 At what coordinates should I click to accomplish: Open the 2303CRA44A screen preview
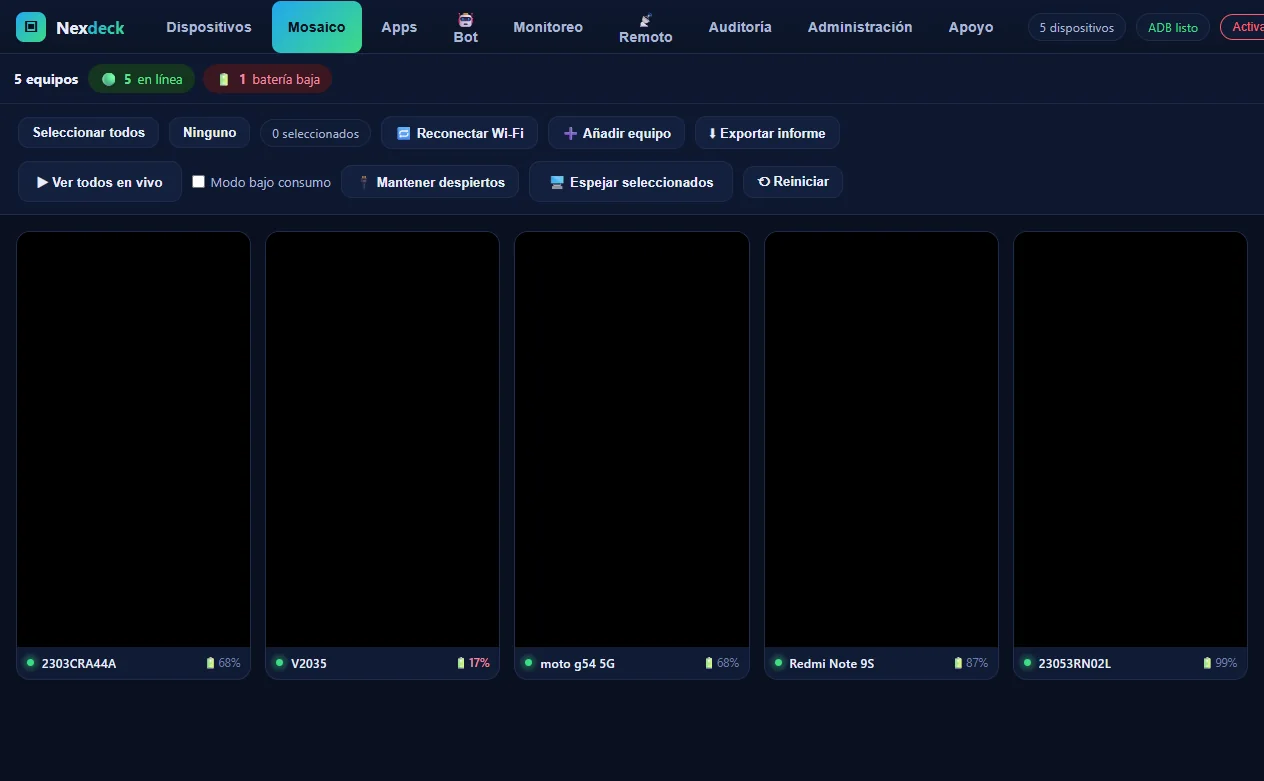(x=134, y=440)
